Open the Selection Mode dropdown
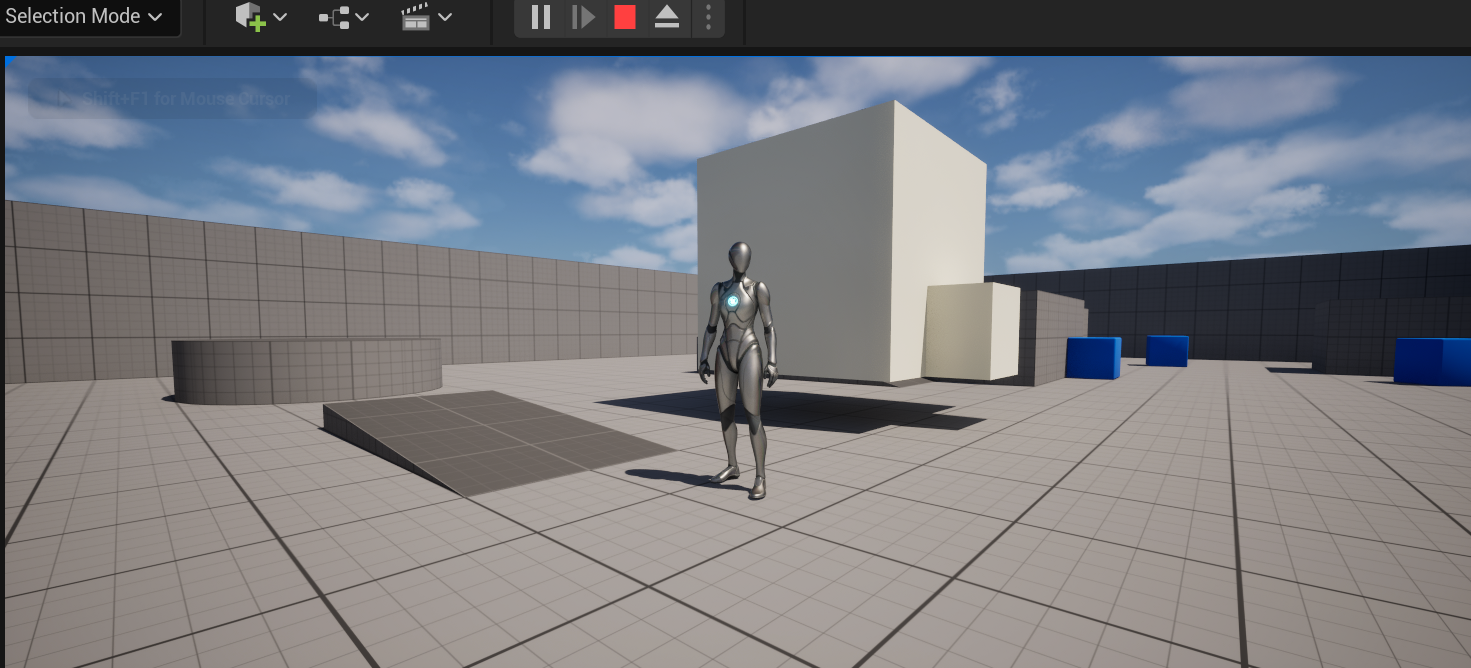Image resolution: width=1471 pixels, height=668 pixels. [84, 17]
